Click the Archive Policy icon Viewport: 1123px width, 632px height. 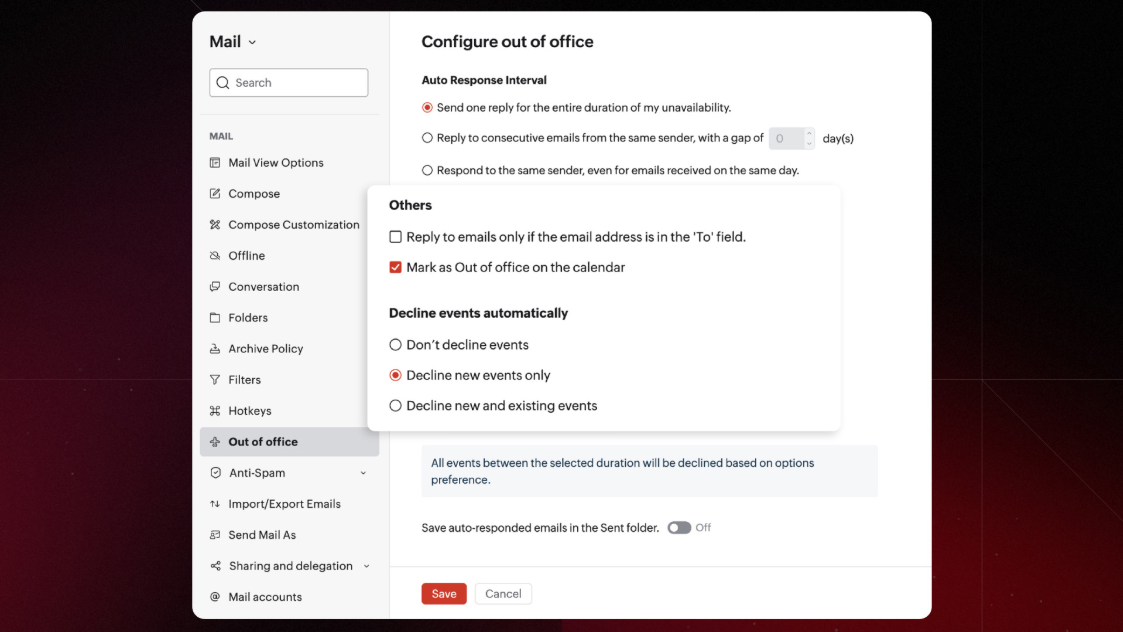pos(215,349)
